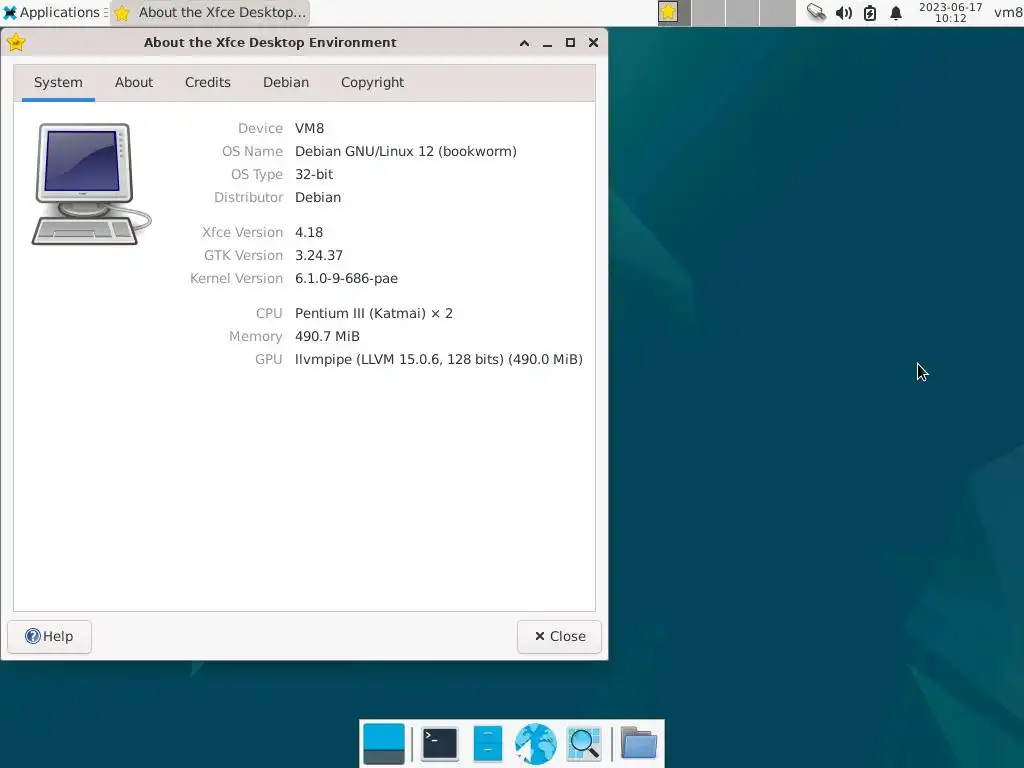Click the Close button in the dialog
The height and width of the screenshot is (768, 1024).
pos(559,636)
